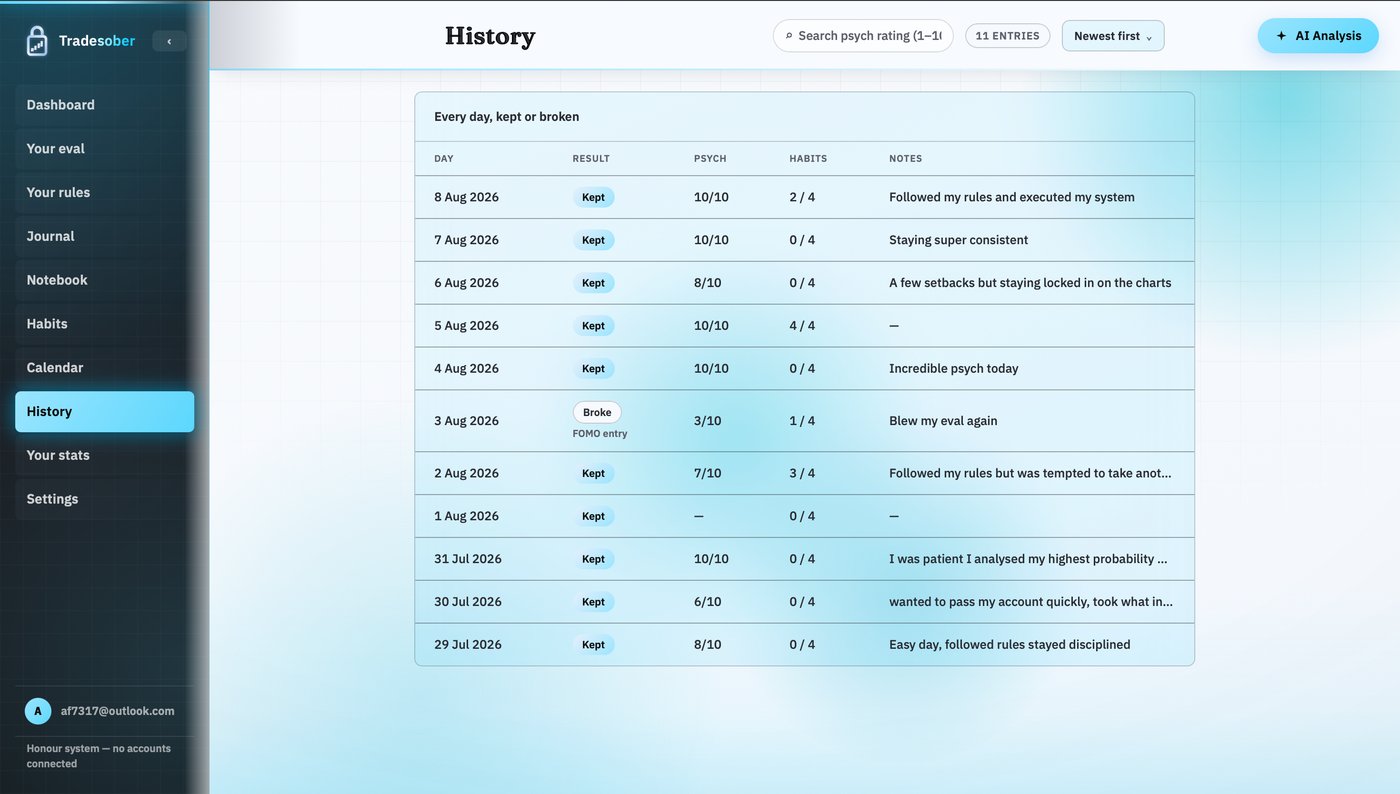Click the Broke badge for 3 Aug 2026

click(x=597, y=412)
